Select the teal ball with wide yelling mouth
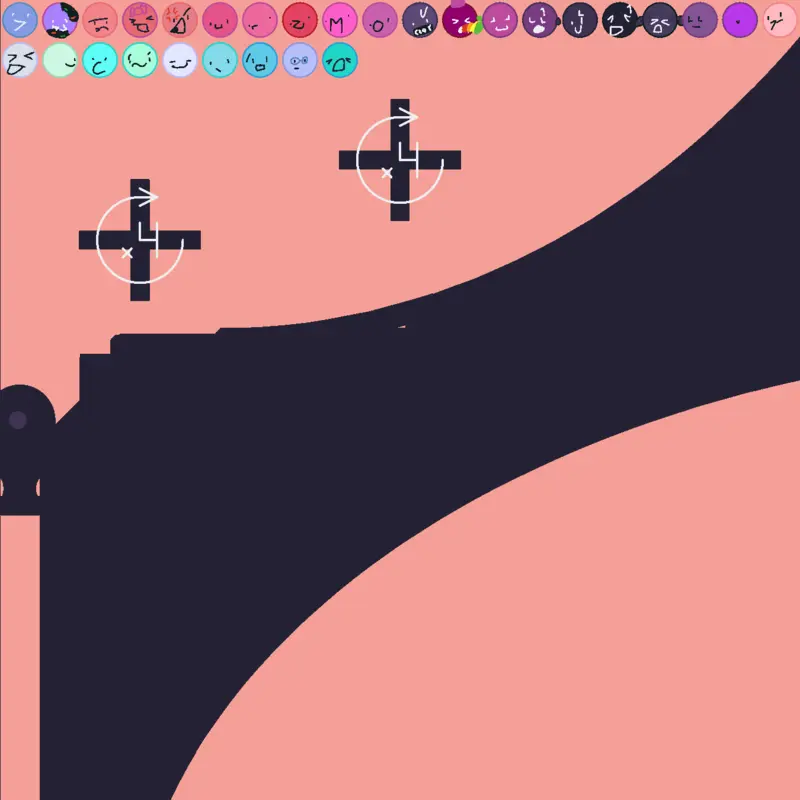The height and width of the screenshot is (800, 800). coord(340,60)
